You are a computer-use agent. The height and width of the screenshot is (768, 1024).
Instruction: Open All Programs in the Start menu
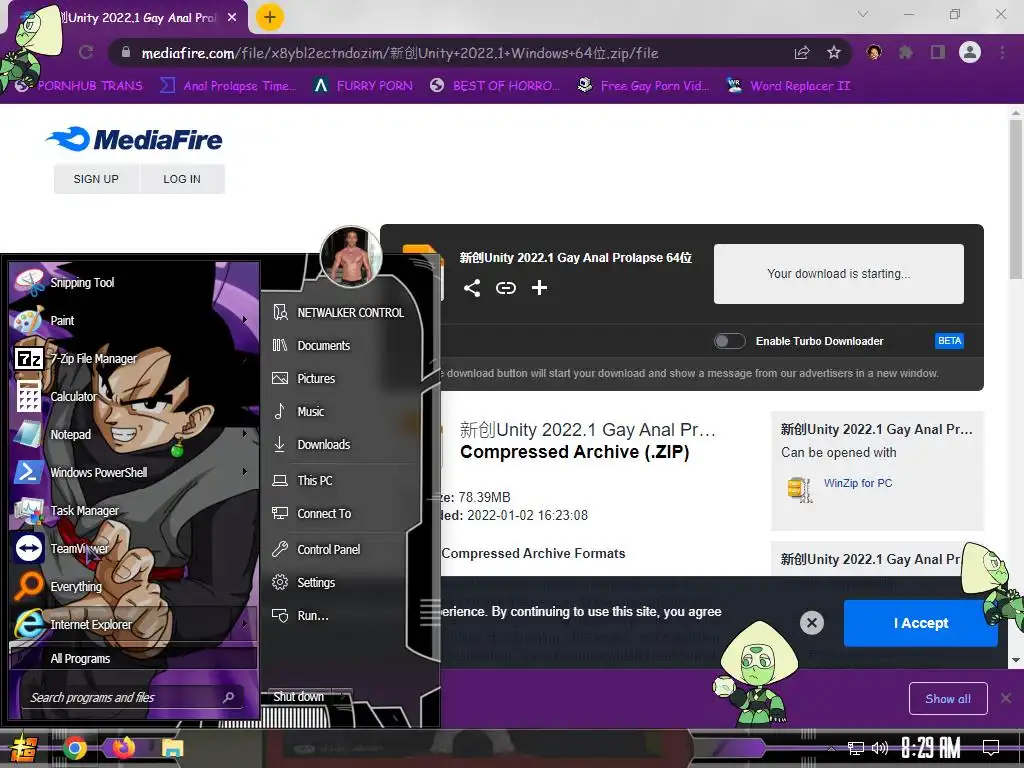(x=133, y=658)
